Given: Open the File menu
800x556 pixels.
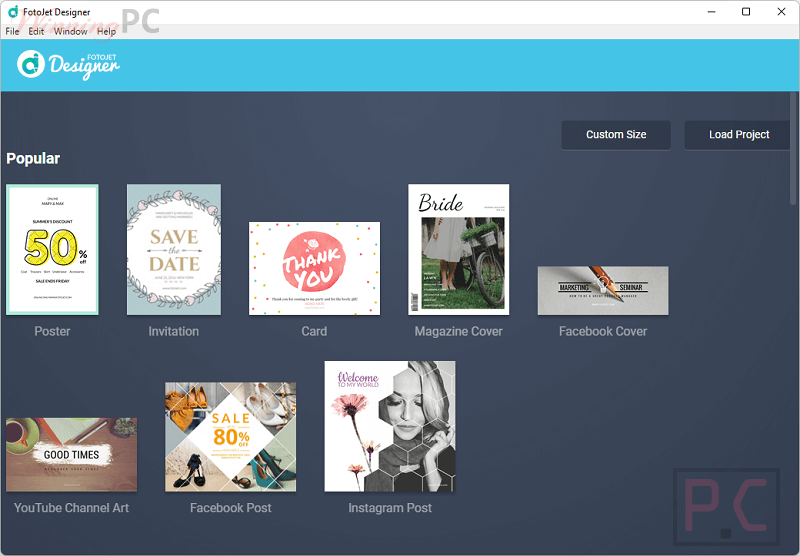Looking at the screenshot, I should pos(12,32).
